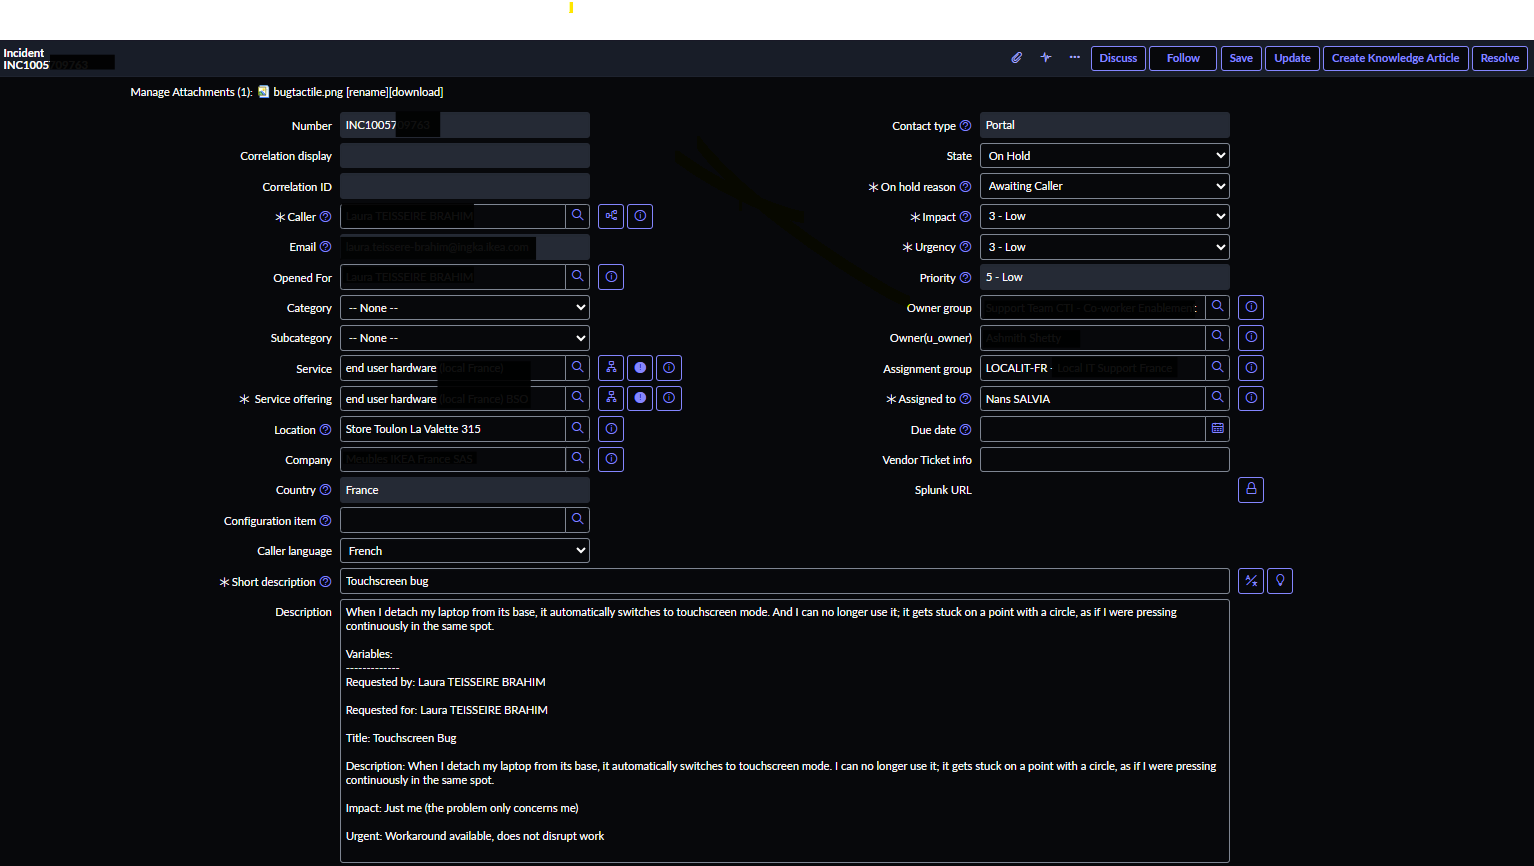This screenshot has height=866, width=1534.
Task: Open the Urgency dropdown
Action: pos(1104,247)
